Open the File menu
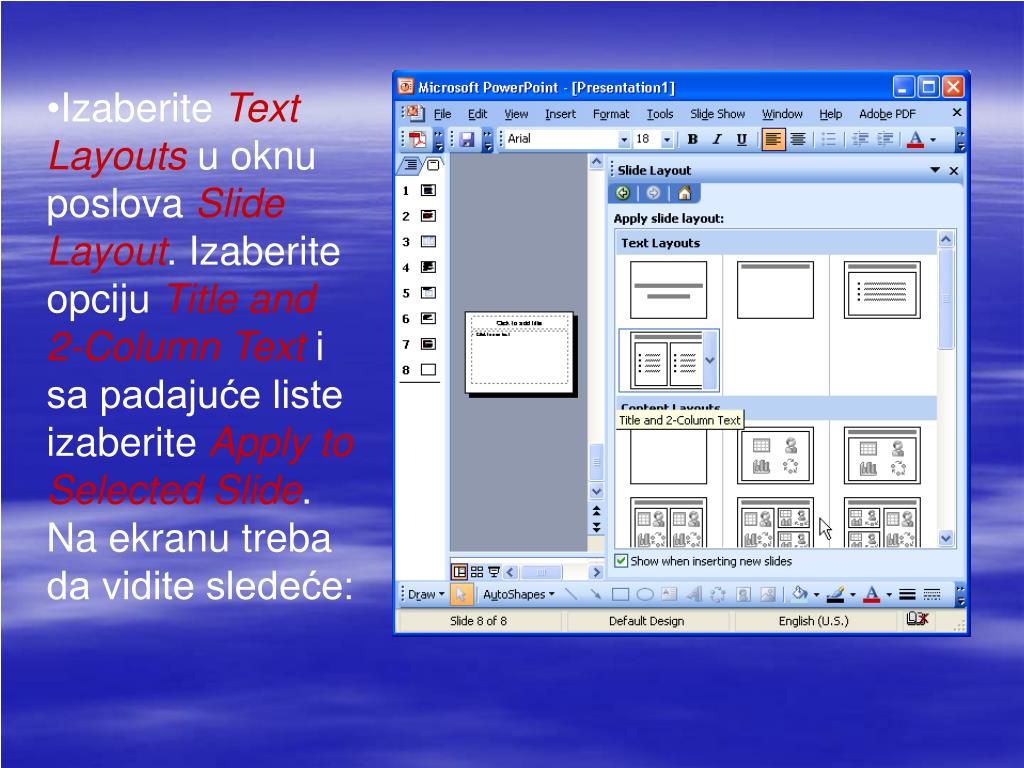The height and width of the screenshot is (768, 1024). (x=442, y=114)
